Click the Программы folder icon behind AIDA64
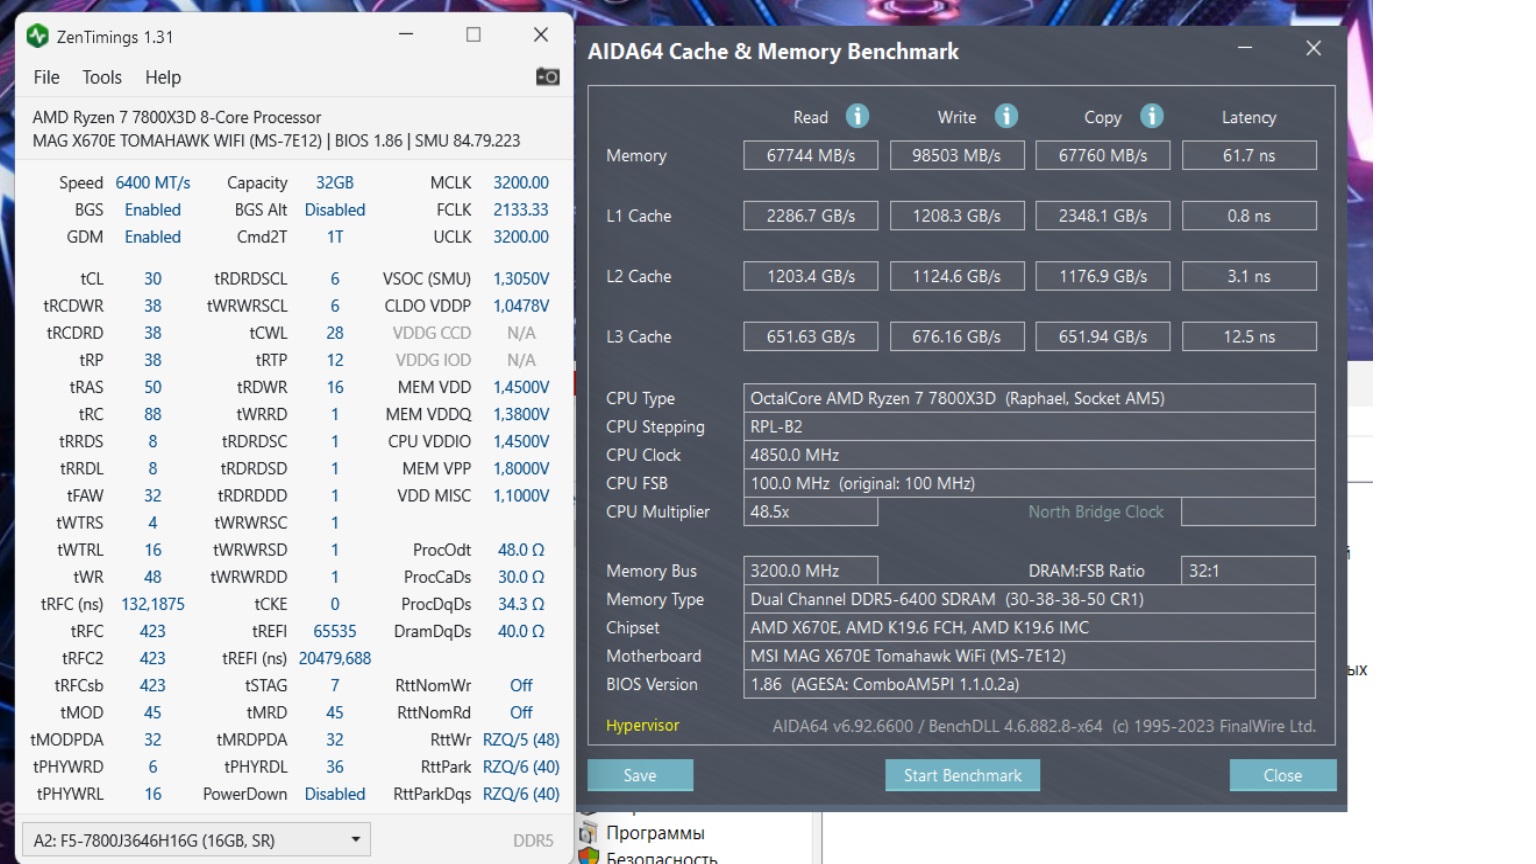The width and height of the screenshot is (1536, 864). coord(588,832)
